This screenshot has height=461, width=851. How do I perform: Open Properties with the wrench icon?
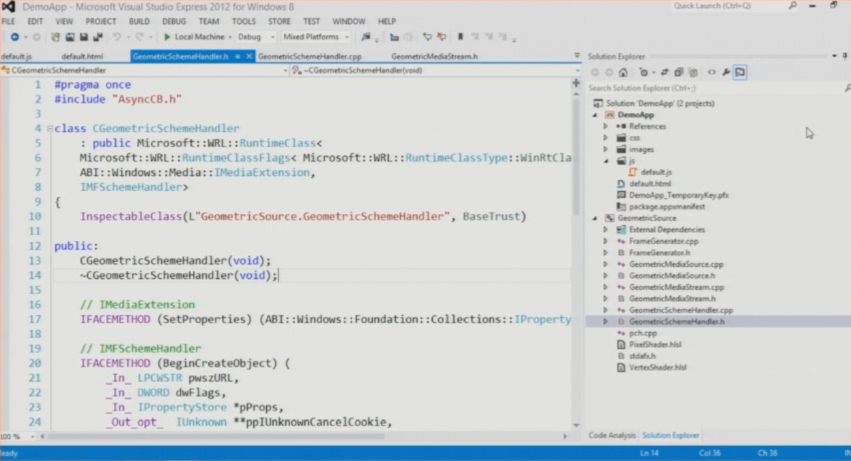pyautogui.click(x=726, y=72)
